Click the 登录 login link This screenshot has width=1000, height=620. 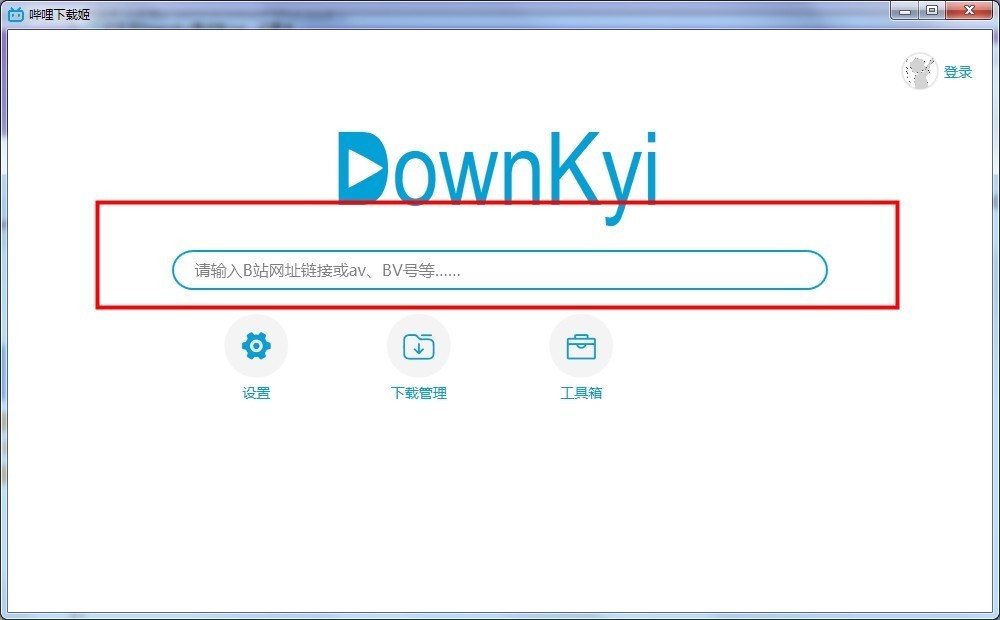pyautogui.click(x=958, y=72)
